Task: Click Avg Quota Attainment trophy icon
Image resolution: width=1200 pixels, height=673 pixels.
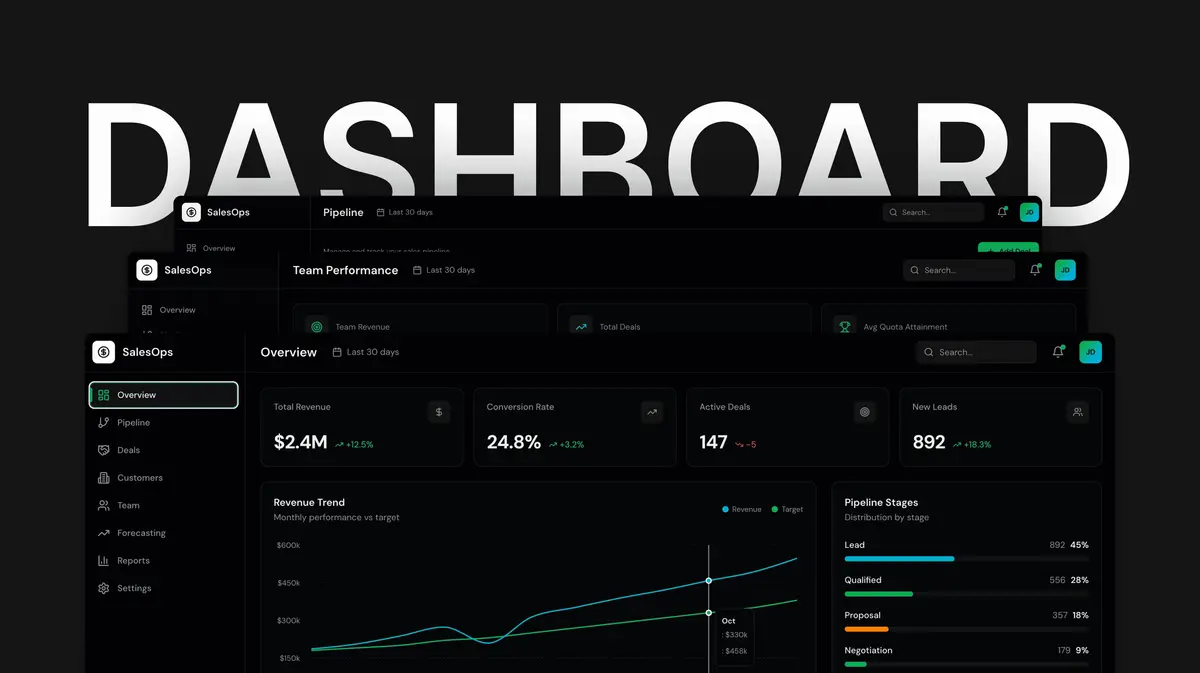Action: [845, 326]
